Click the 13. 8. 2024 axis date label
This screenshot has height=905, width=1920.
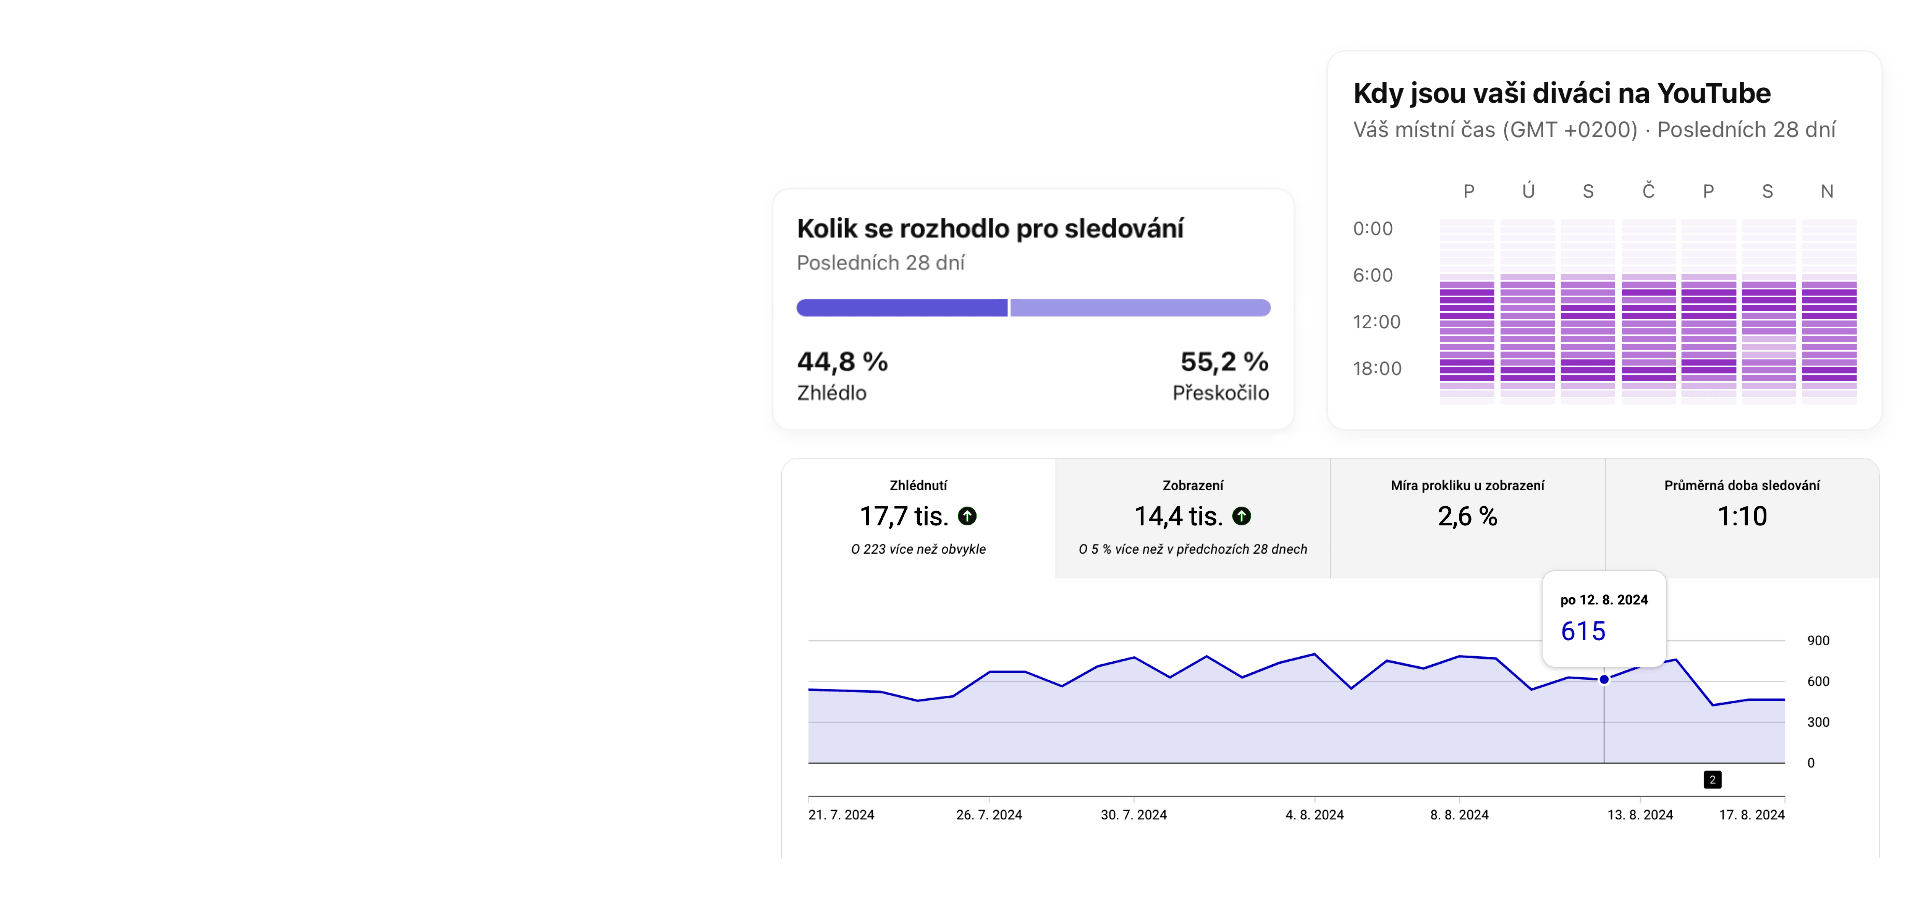1640,815
